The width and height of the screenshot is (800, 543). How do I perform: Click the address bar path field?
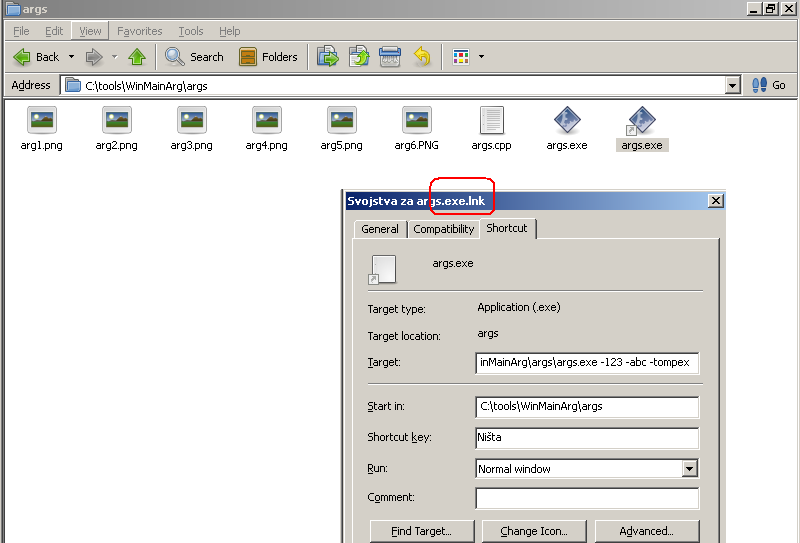pos(393,85)
